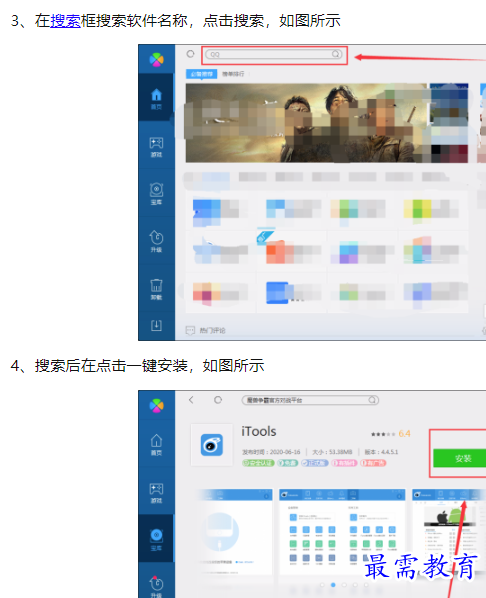Click the refresh circle in step 4 screenshot
The width and height of the screenshot is (486, 598).
click(218, 400)
